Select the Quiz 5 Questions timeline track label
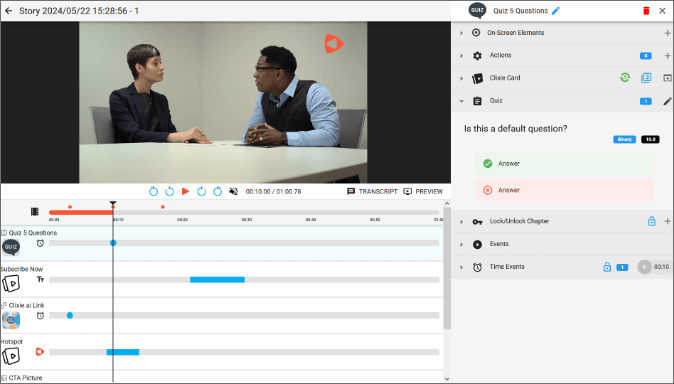This screenshot has width=674, height=384. [33, 233]
